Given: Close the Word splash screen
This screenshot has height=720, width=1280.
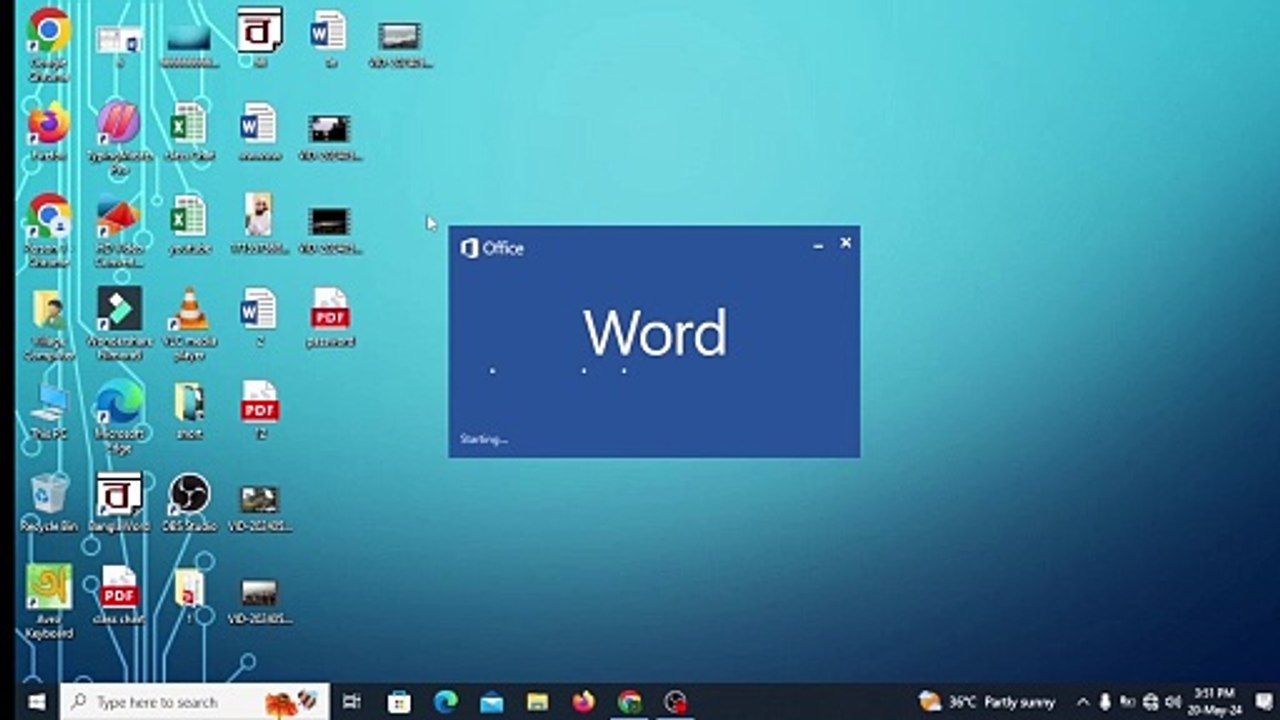Looking at the screenshot, I should [x=846, y=243].
